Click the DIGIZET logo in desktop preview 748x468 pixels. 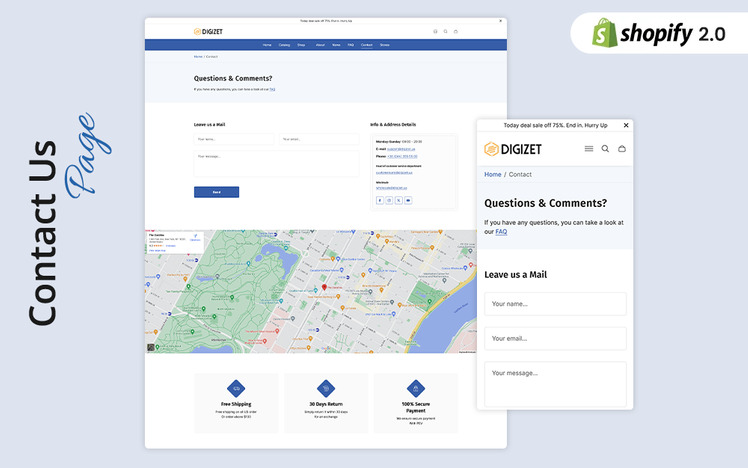(208, 31)
